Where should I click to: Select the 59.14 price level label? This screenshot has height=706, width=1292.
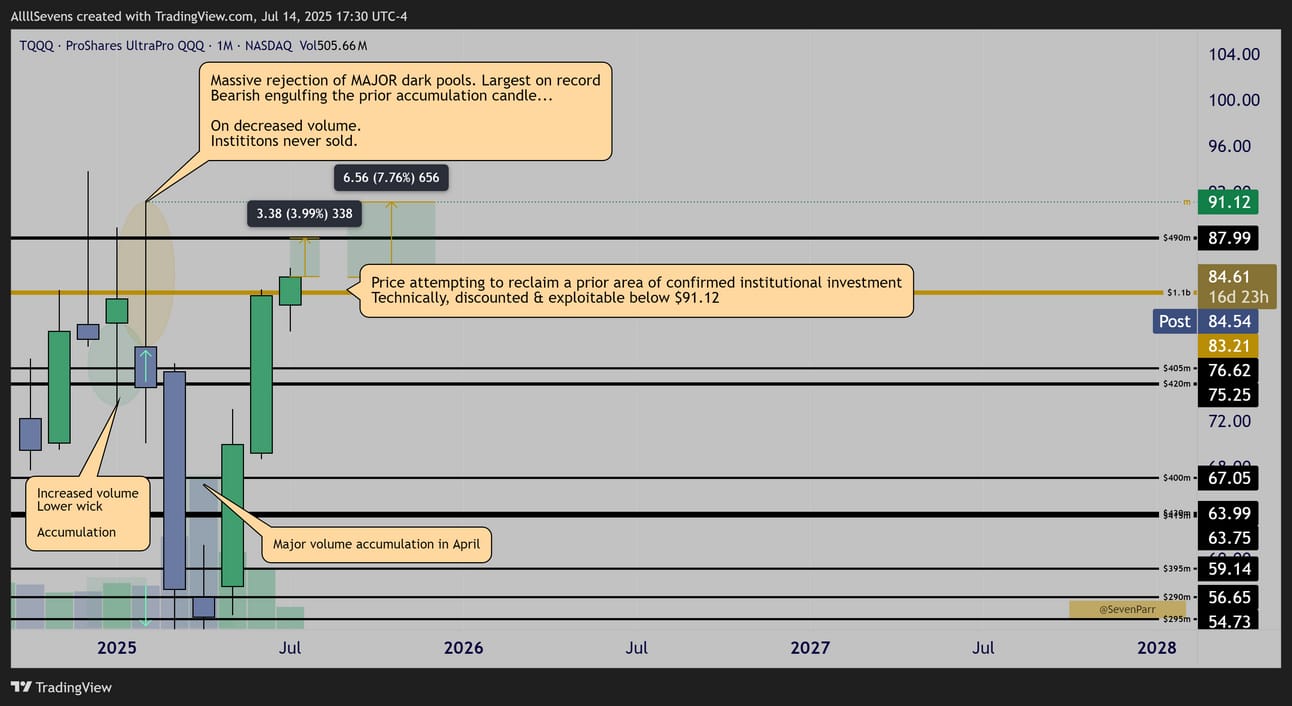[1228, 569]
